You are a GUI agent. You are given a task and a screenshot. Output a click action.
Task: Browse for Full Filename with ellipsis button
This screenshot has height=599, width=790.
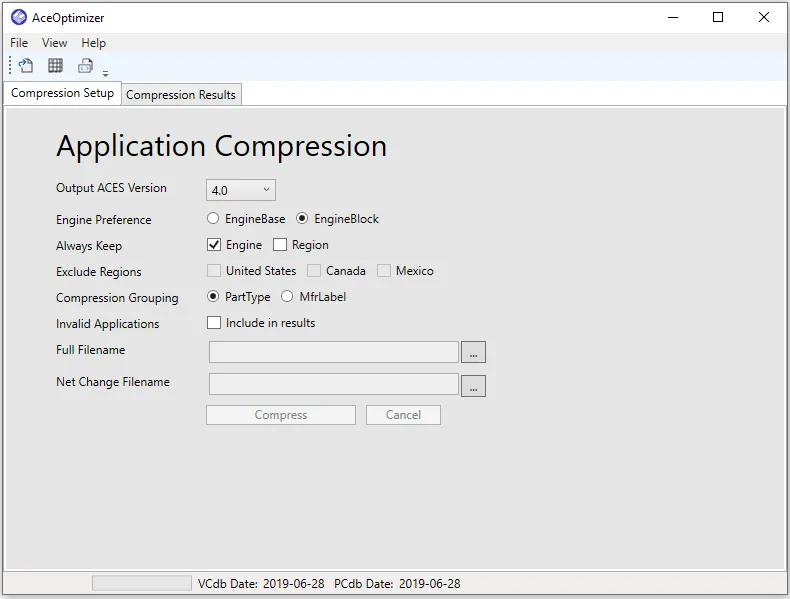[473, 352]
